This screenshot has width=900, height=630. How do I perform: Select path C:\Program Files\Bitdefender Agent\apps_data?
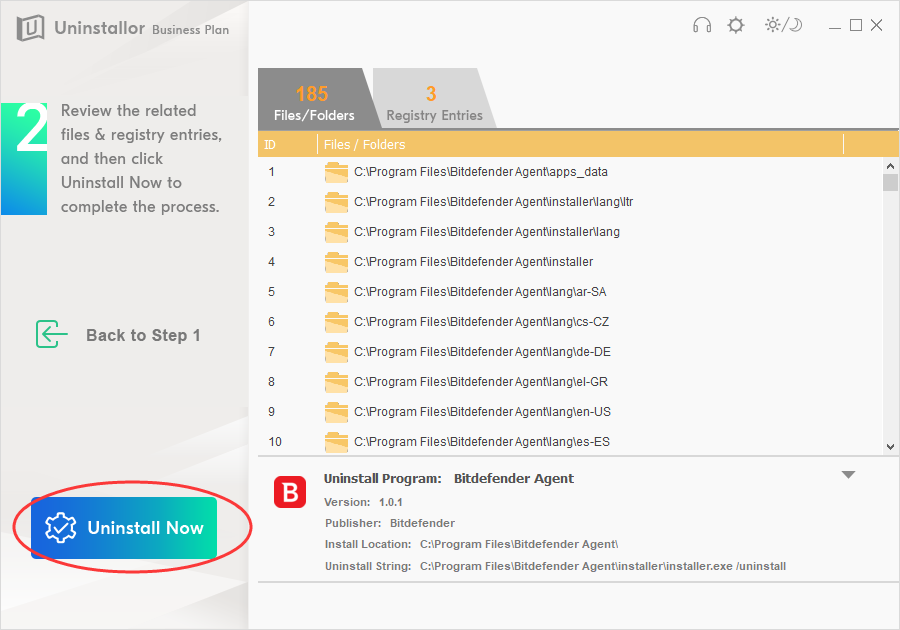pos(480,172)
